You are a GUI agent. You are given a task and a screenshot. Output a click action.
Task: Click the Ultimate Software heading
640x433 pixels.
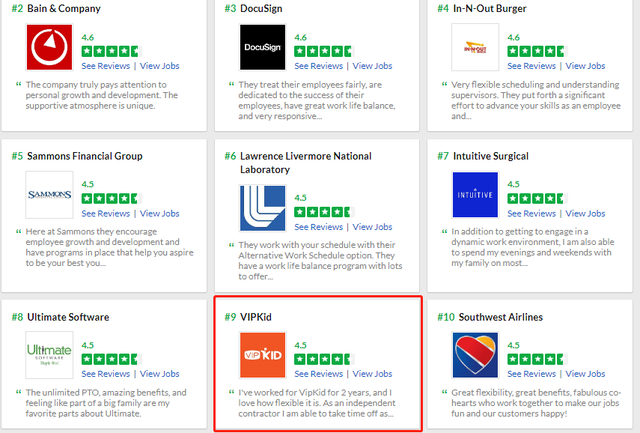[68, 317]
